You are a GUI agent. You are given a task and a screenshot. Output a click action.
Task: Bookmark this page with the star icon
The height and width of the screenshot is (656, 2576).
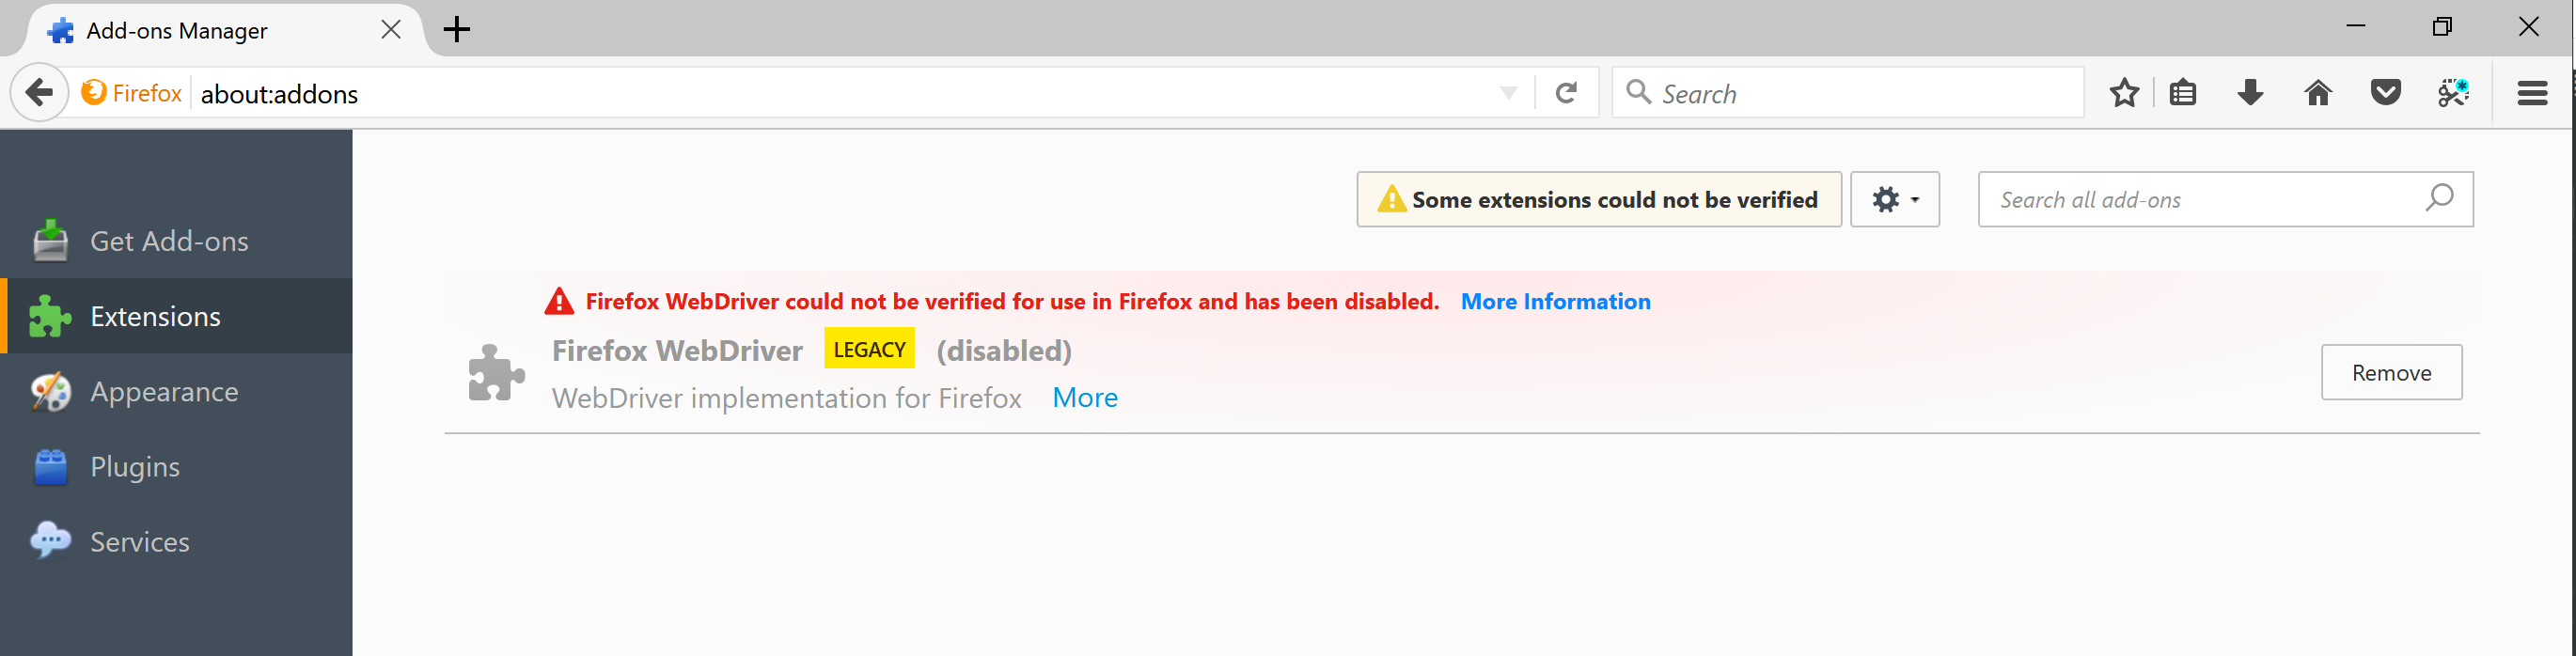pos(2123,92)
